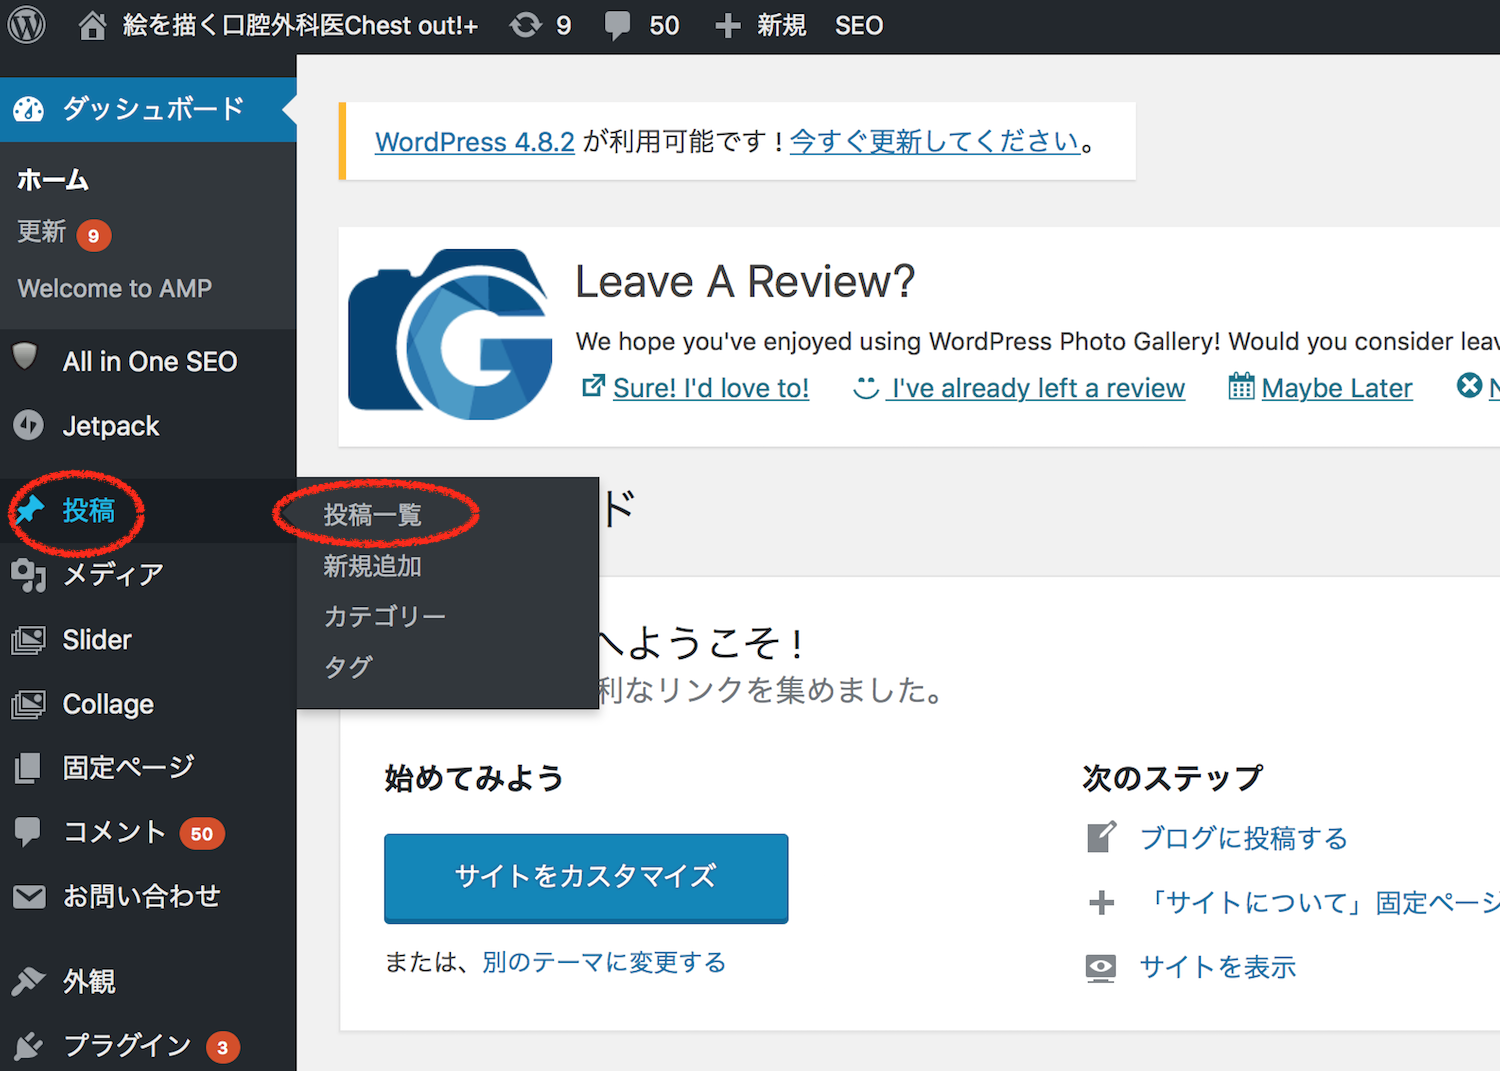Image resolution: width=1500 pixels, height=1071 pixels.
Task: Click the 外観 paintbrush icon
Action: (x=28, y=981)
